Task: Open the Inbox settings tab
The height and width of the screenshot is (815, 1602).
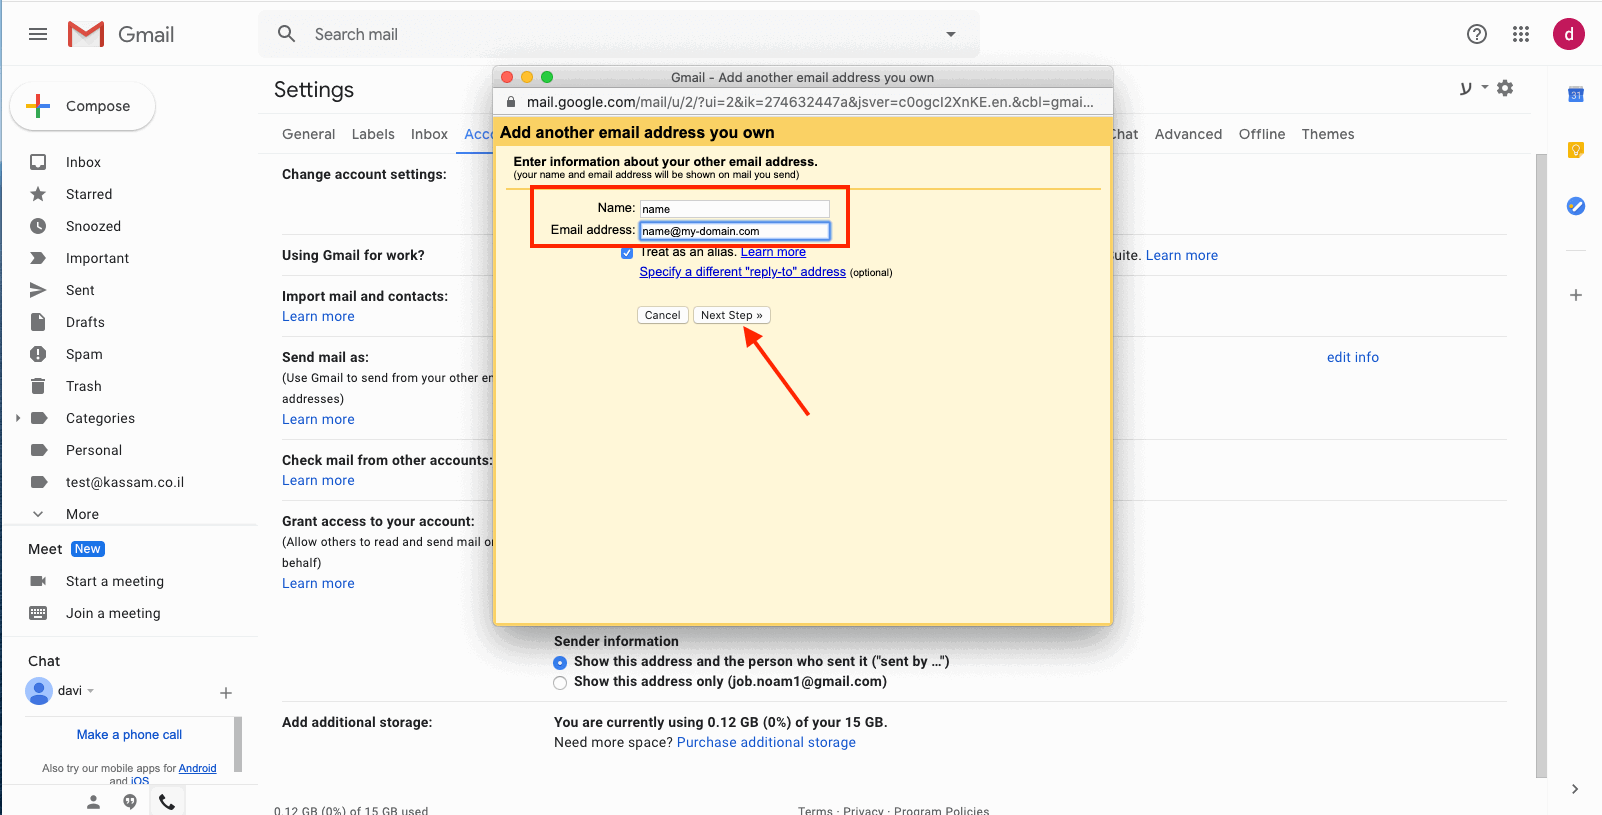Action: (x=429, y=134)
